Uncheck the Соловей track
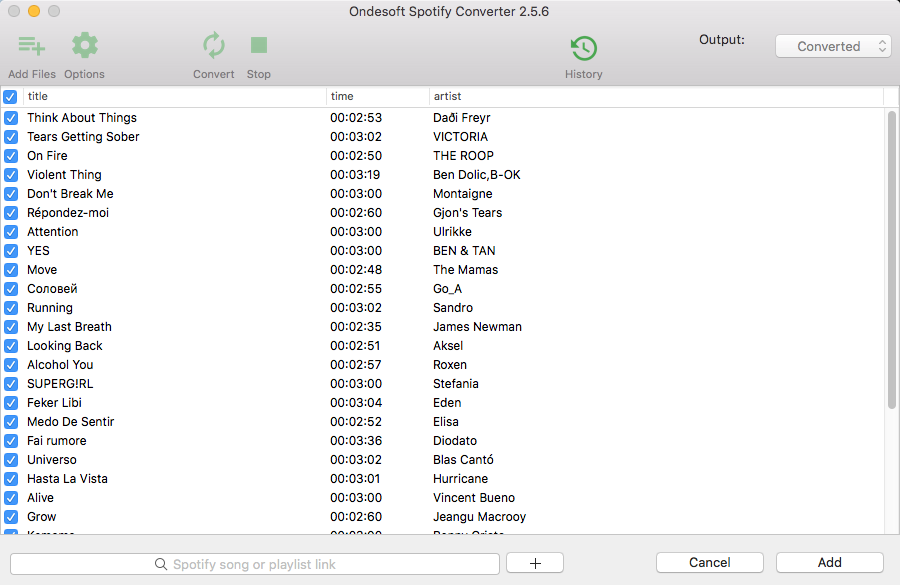This screenshot has width=900, height=585. (11, 289)
